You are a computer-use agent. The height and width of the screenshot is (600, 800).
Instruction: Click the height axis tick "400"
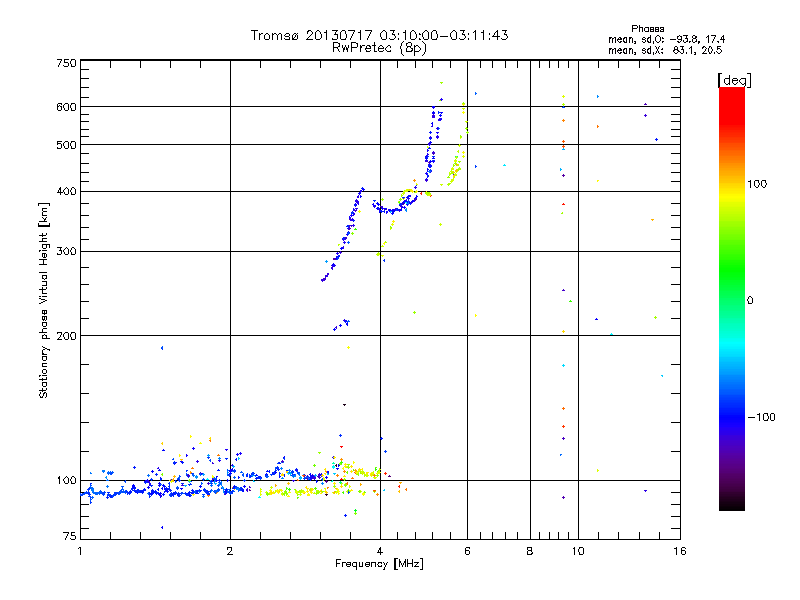coord(67,191)
